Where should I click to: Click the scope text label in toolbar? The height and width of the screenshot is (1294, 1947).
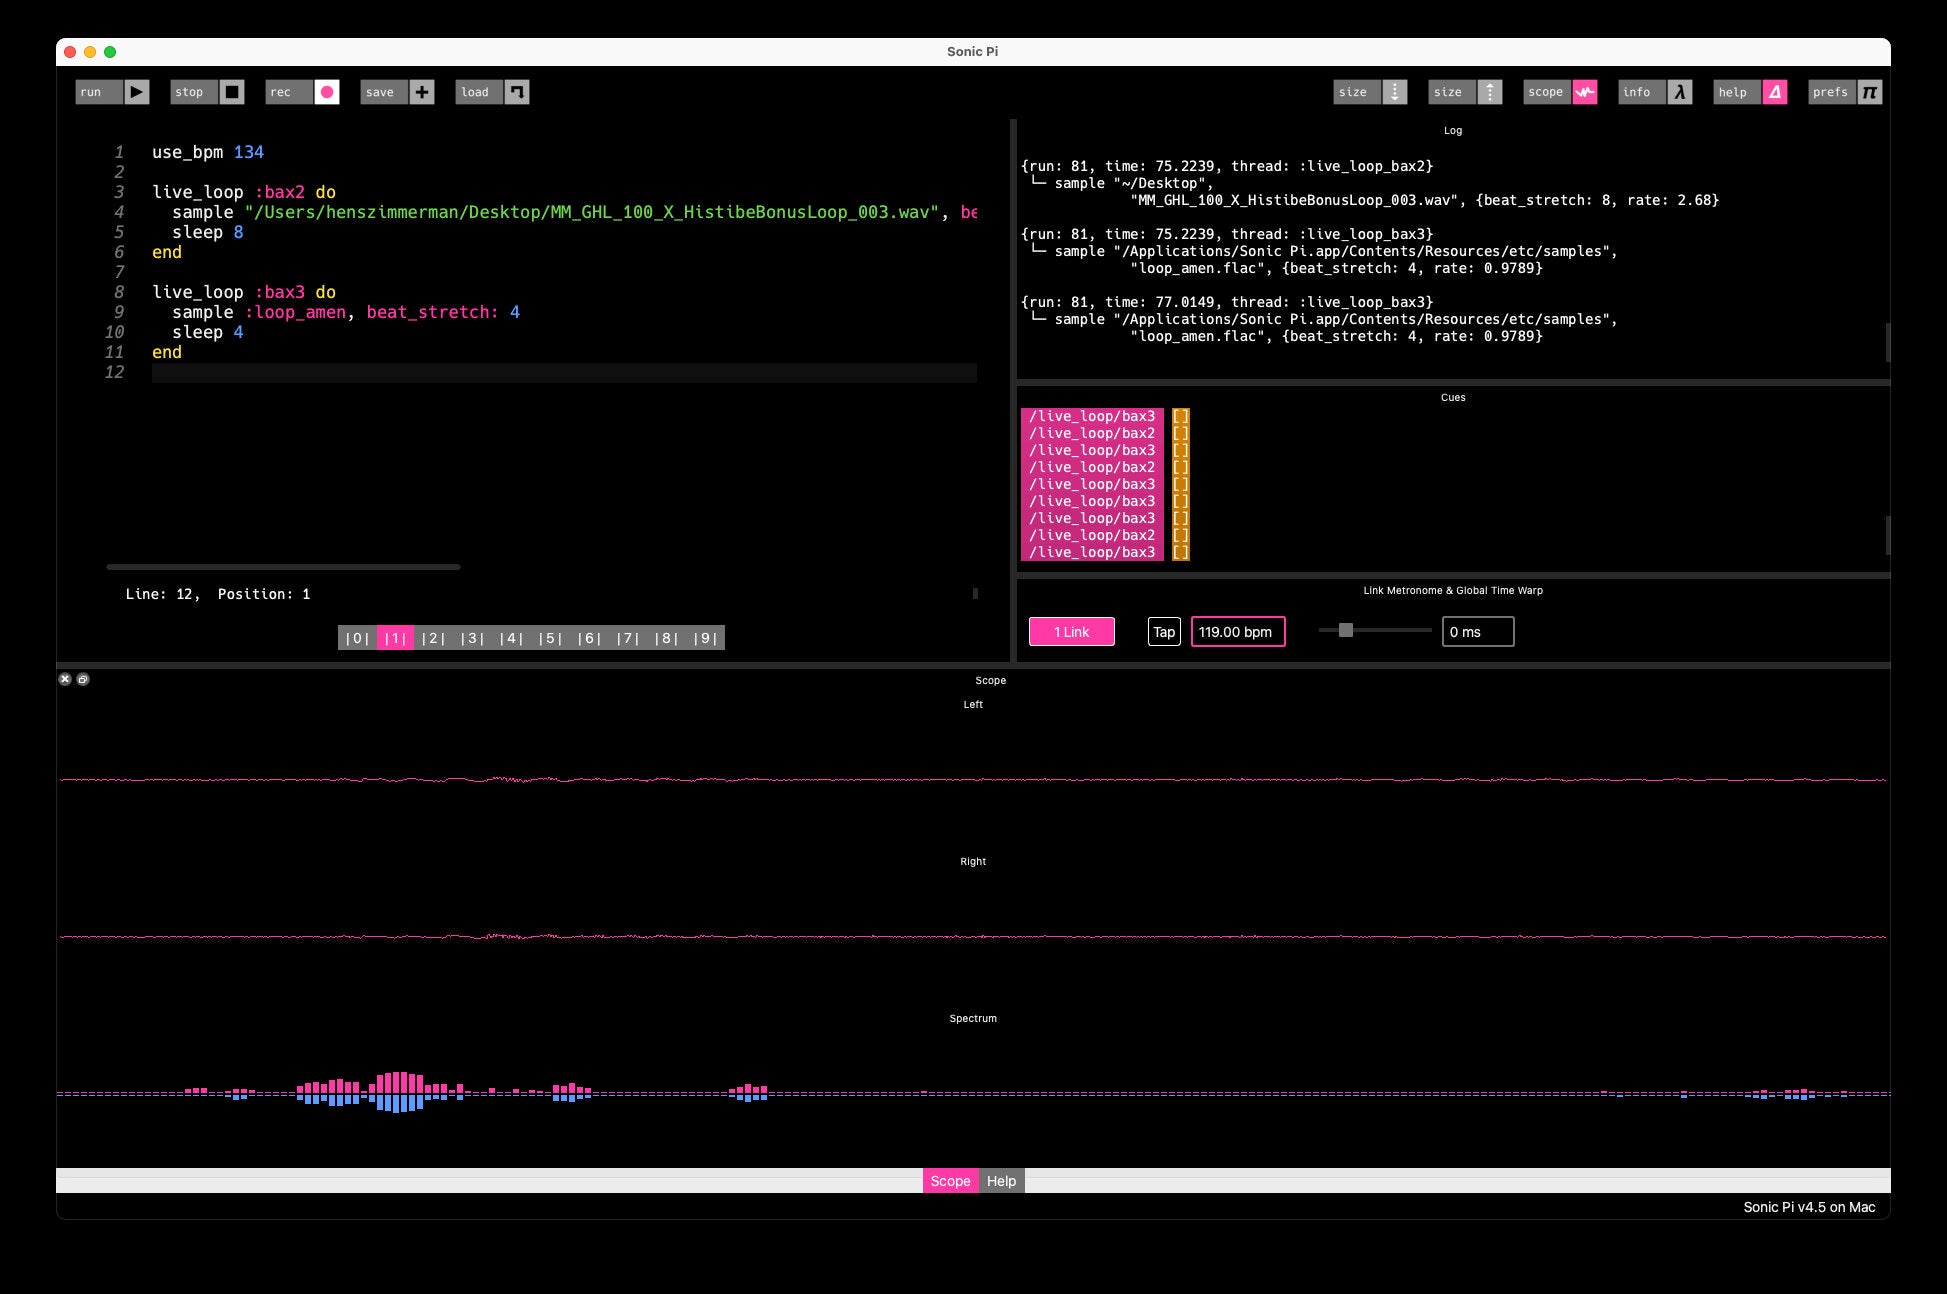(x=1547, y=92)
